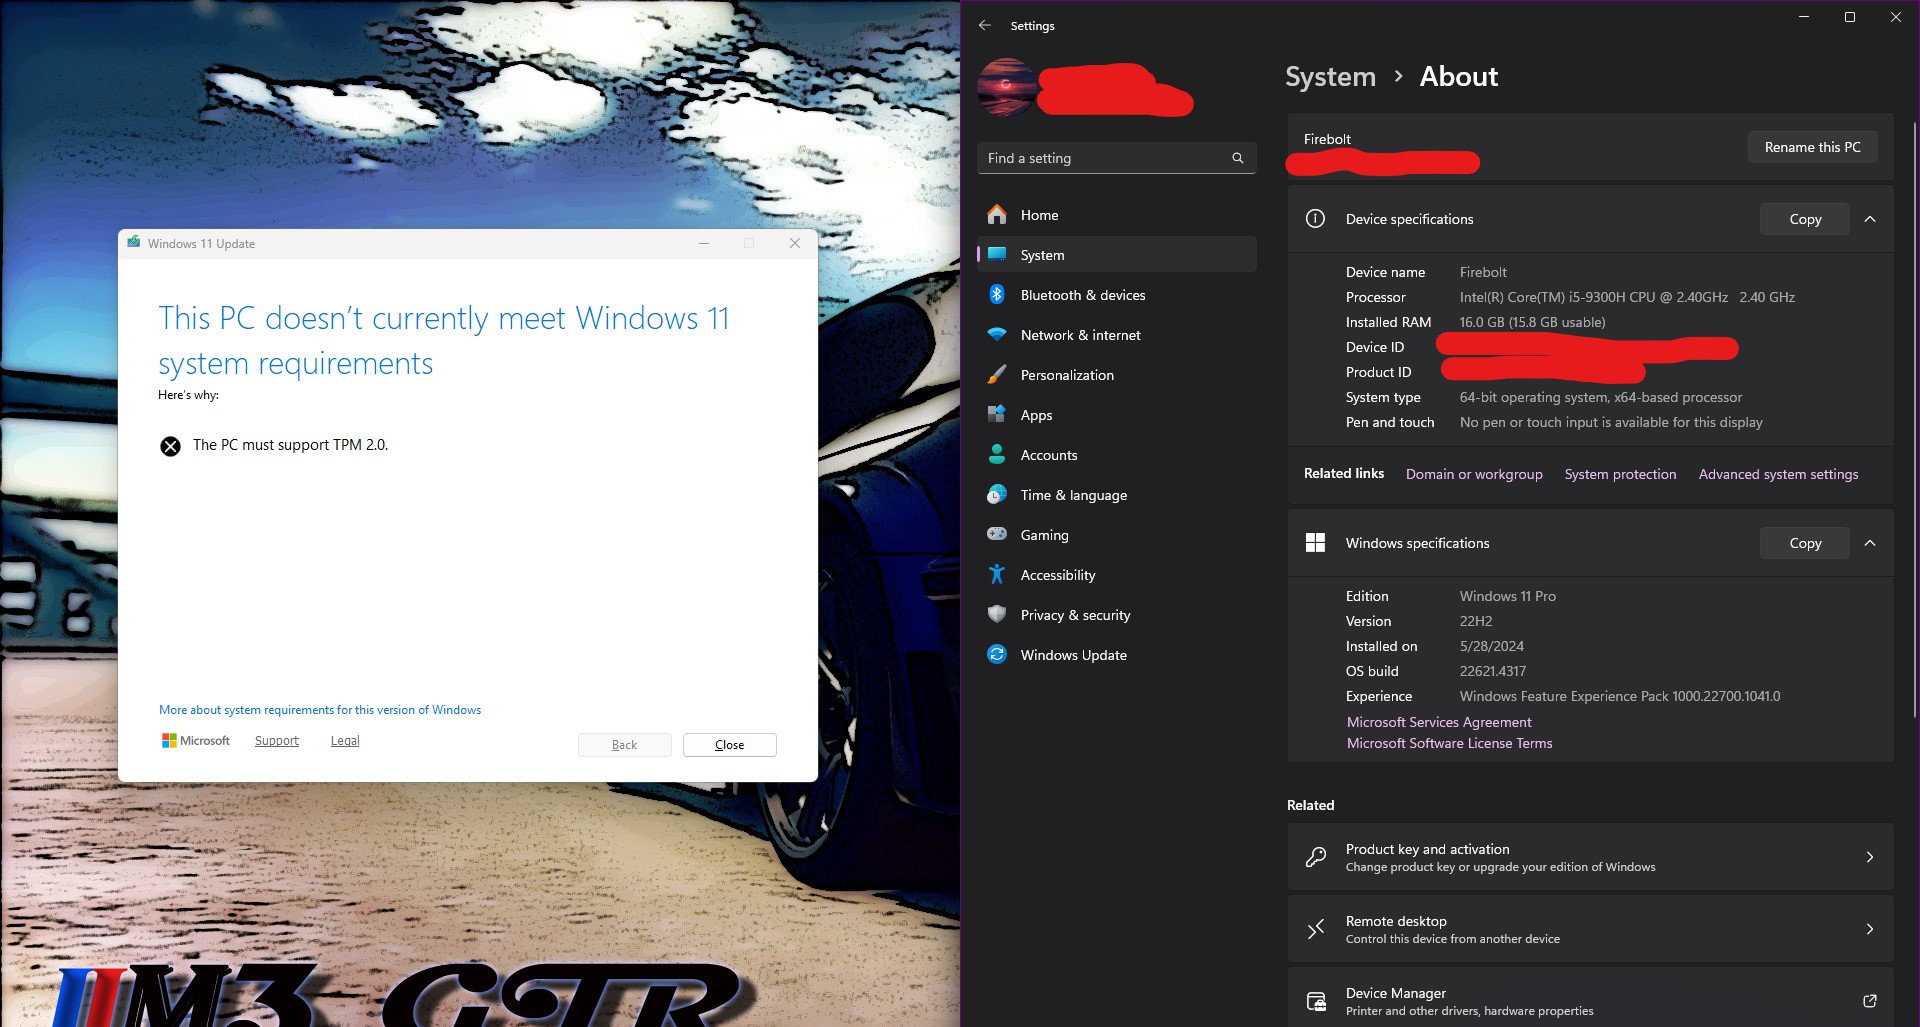Click the Privacy & security shield icon
This screenshot has width=1920, height=1027.
pyautogui.click(x=997, y=615)
